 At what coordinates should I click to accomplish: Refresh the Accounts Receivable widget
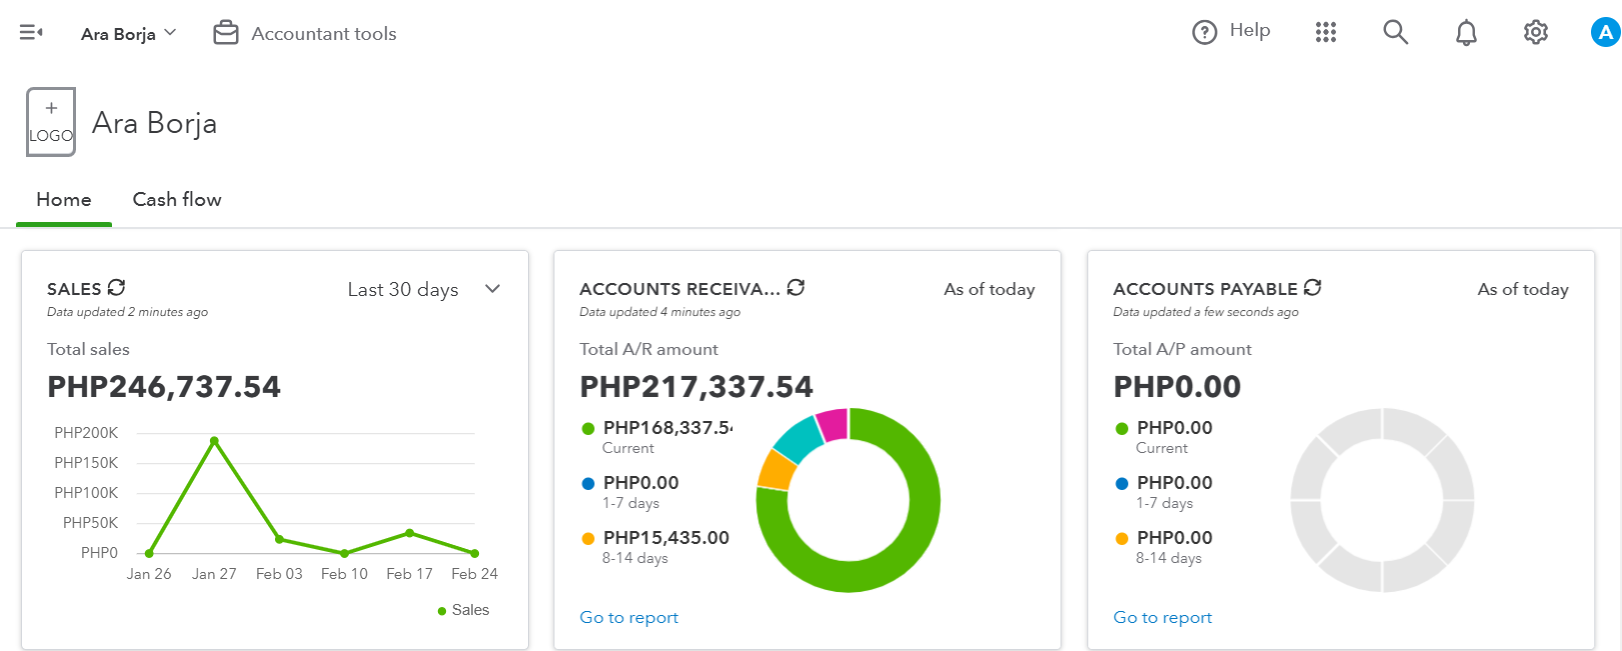[x=796, y=288]
